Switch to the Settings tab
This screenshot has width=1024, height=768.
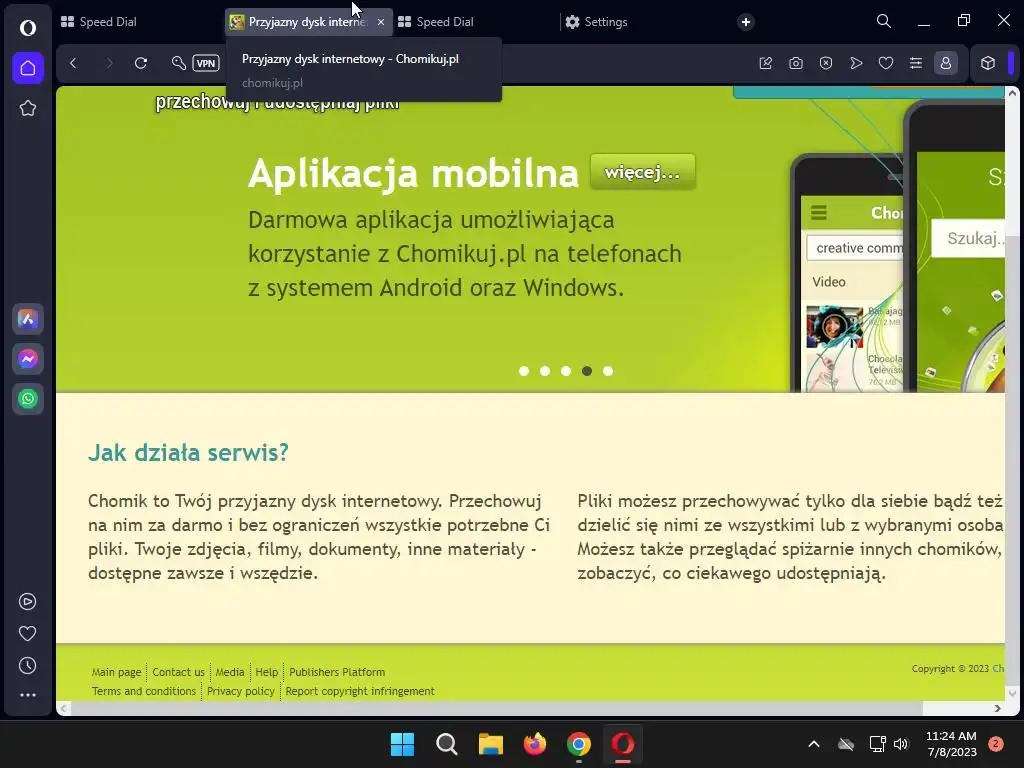click(x=643, y=22)
